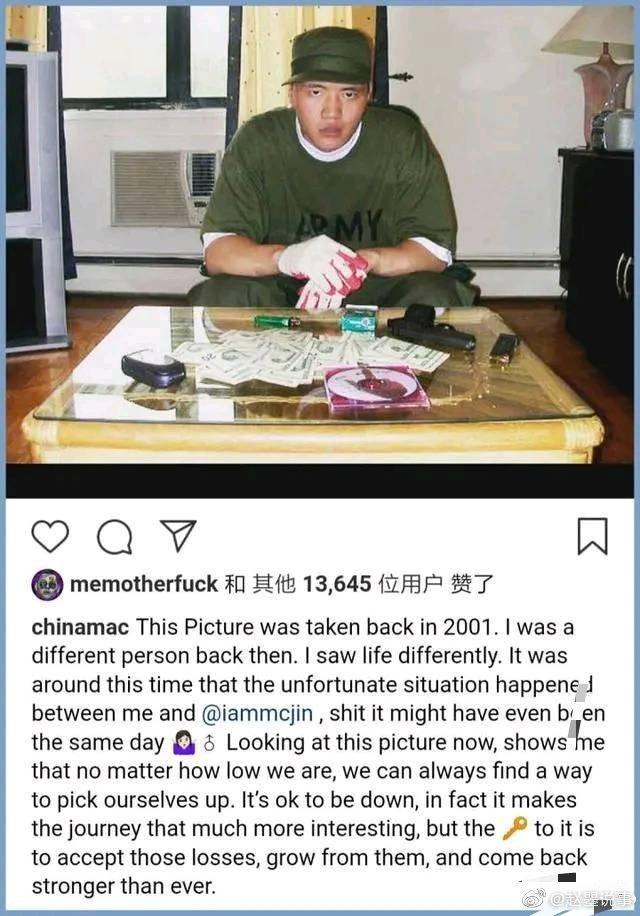Tap the main post photo of seated man

(x=319, y=234)
